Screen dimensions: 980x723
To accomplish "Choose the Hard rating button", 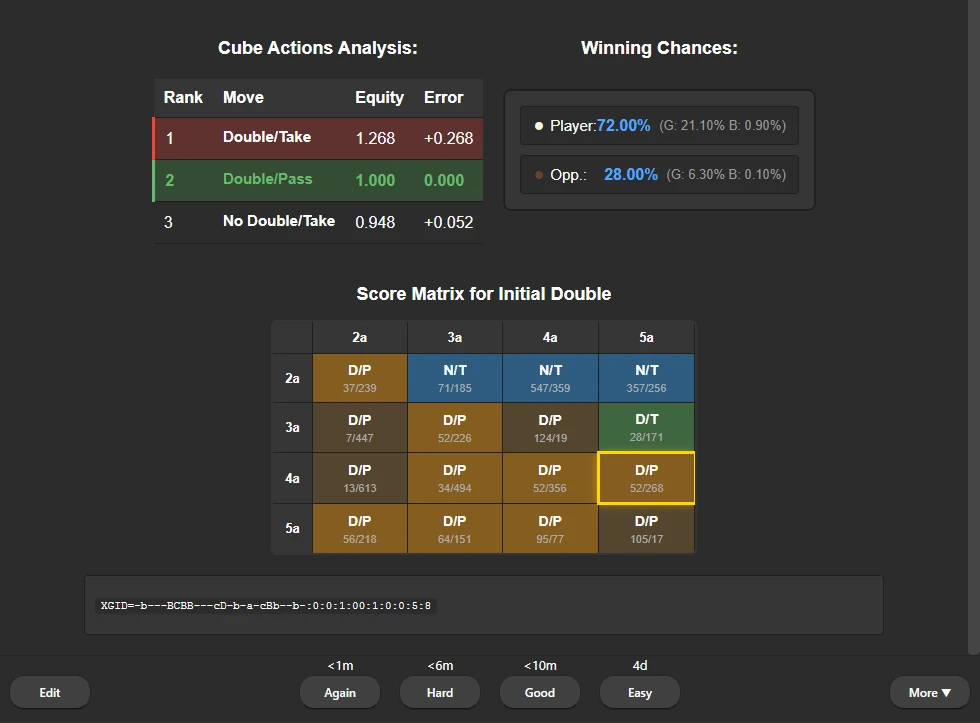I will tap(439, 692).
